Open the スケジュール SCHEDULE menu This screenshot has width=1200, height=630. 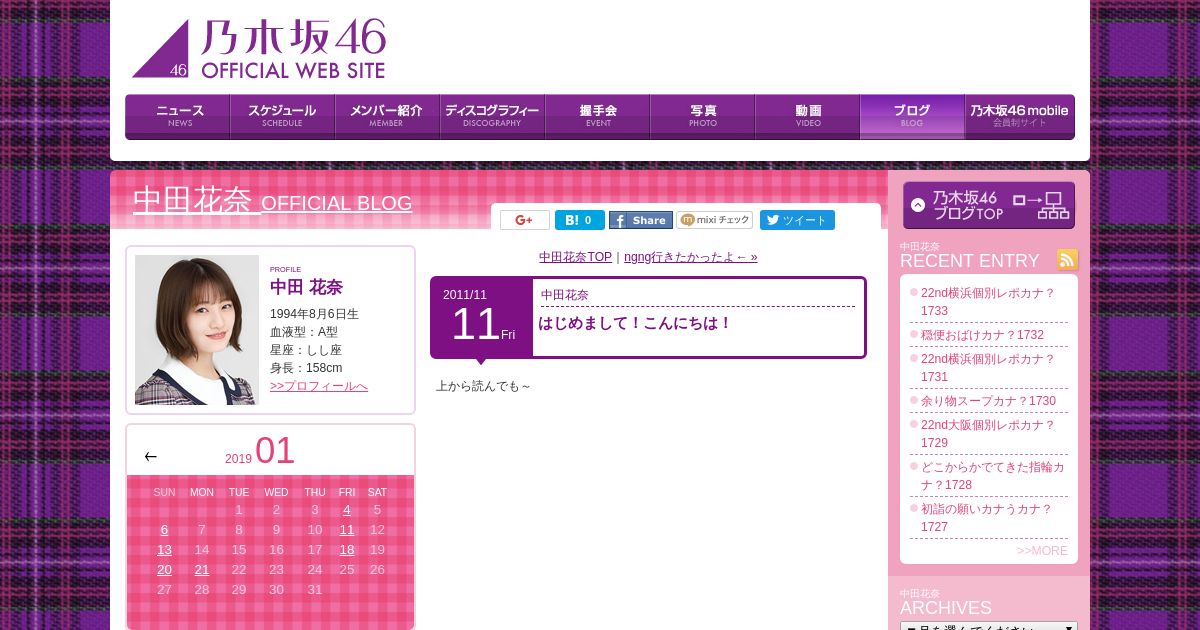pos(282,117)
